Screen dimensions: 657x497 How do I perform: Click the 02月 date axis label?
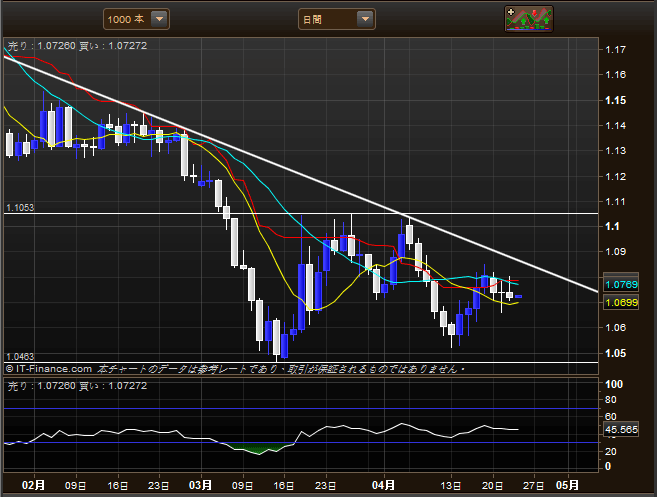pos(33,485)
